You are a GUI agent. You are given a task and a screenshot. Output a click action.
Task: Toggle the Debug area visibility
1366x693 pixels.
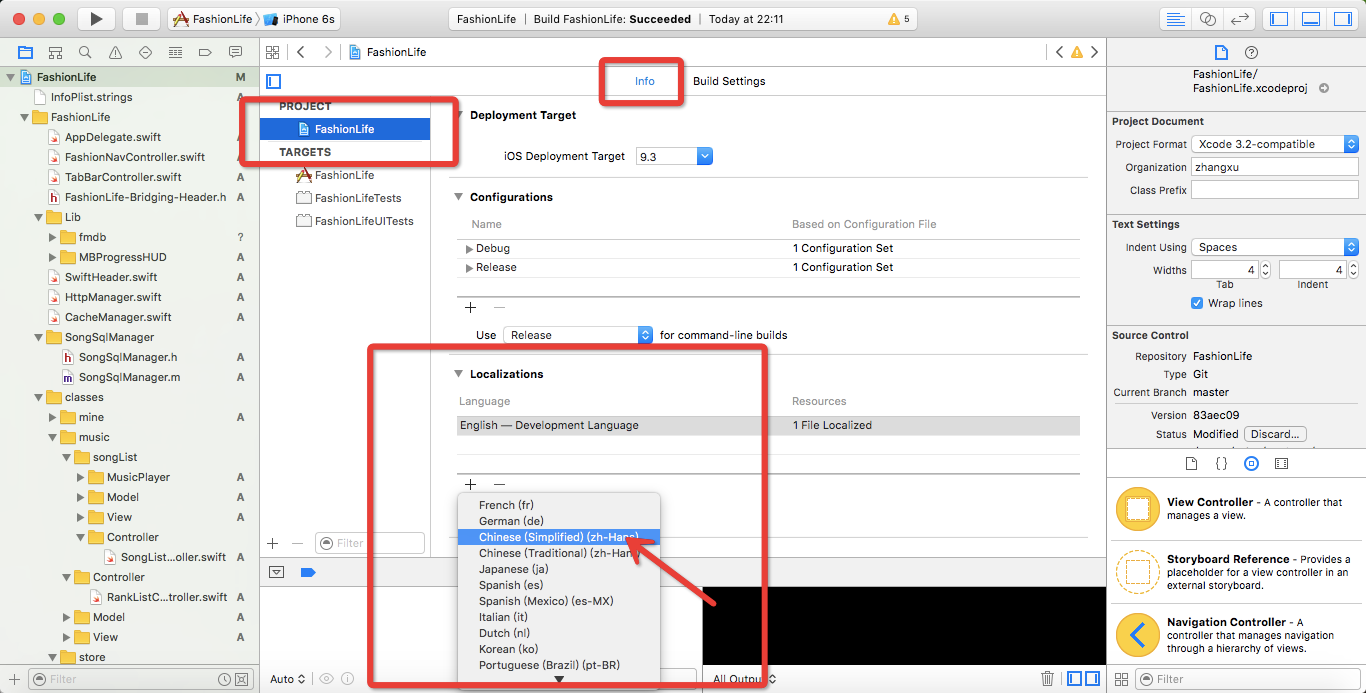(1311, 19)
